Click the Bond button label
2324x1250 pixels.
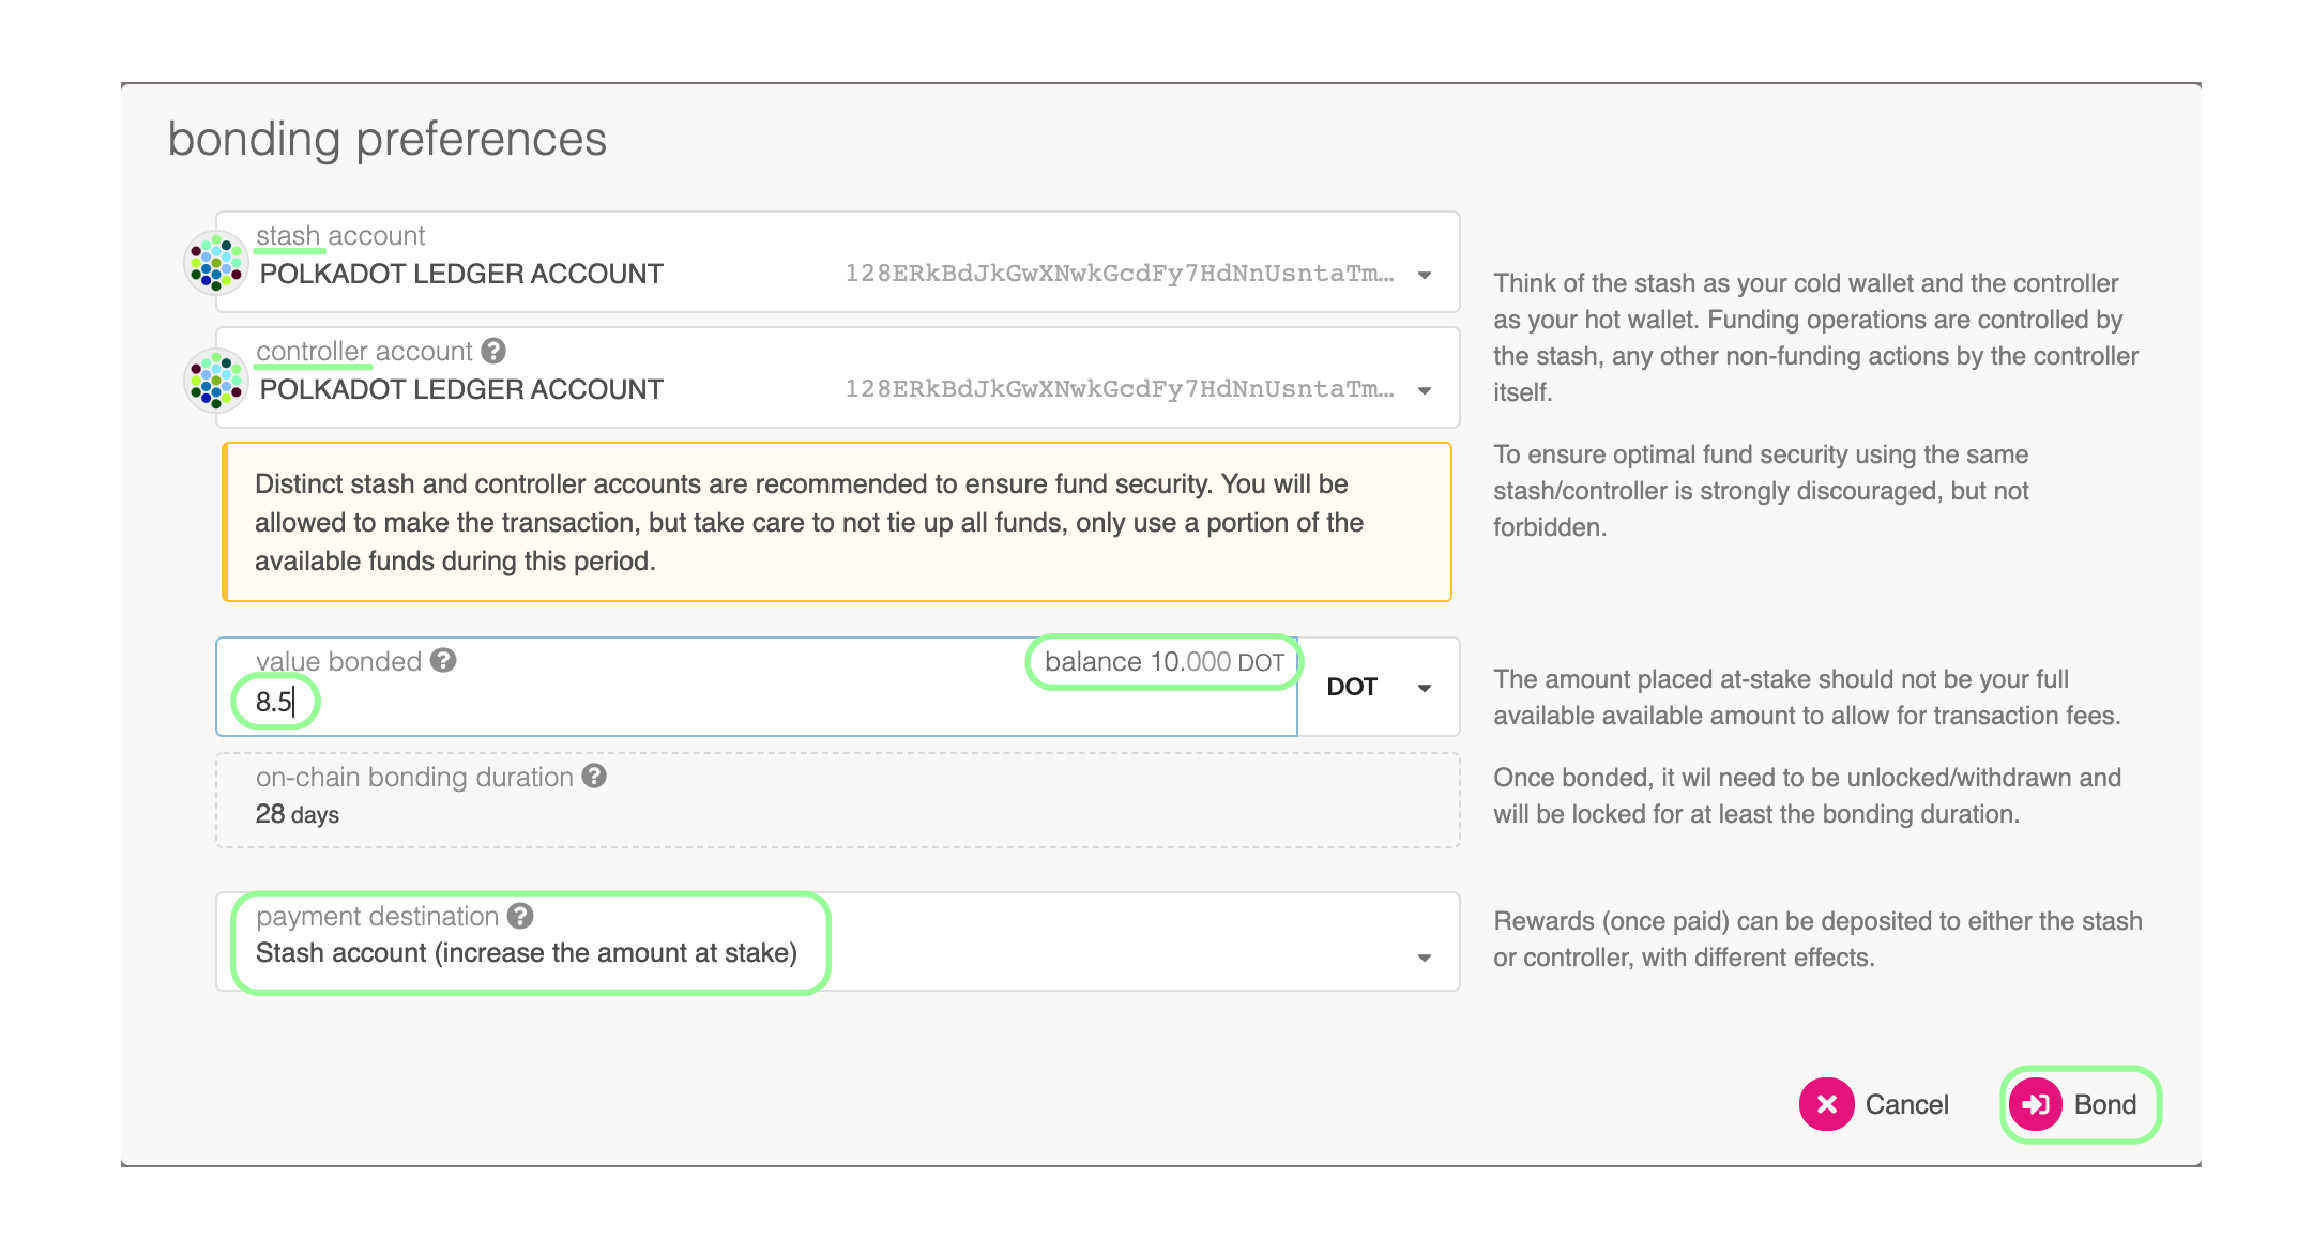(2104, 1104)
